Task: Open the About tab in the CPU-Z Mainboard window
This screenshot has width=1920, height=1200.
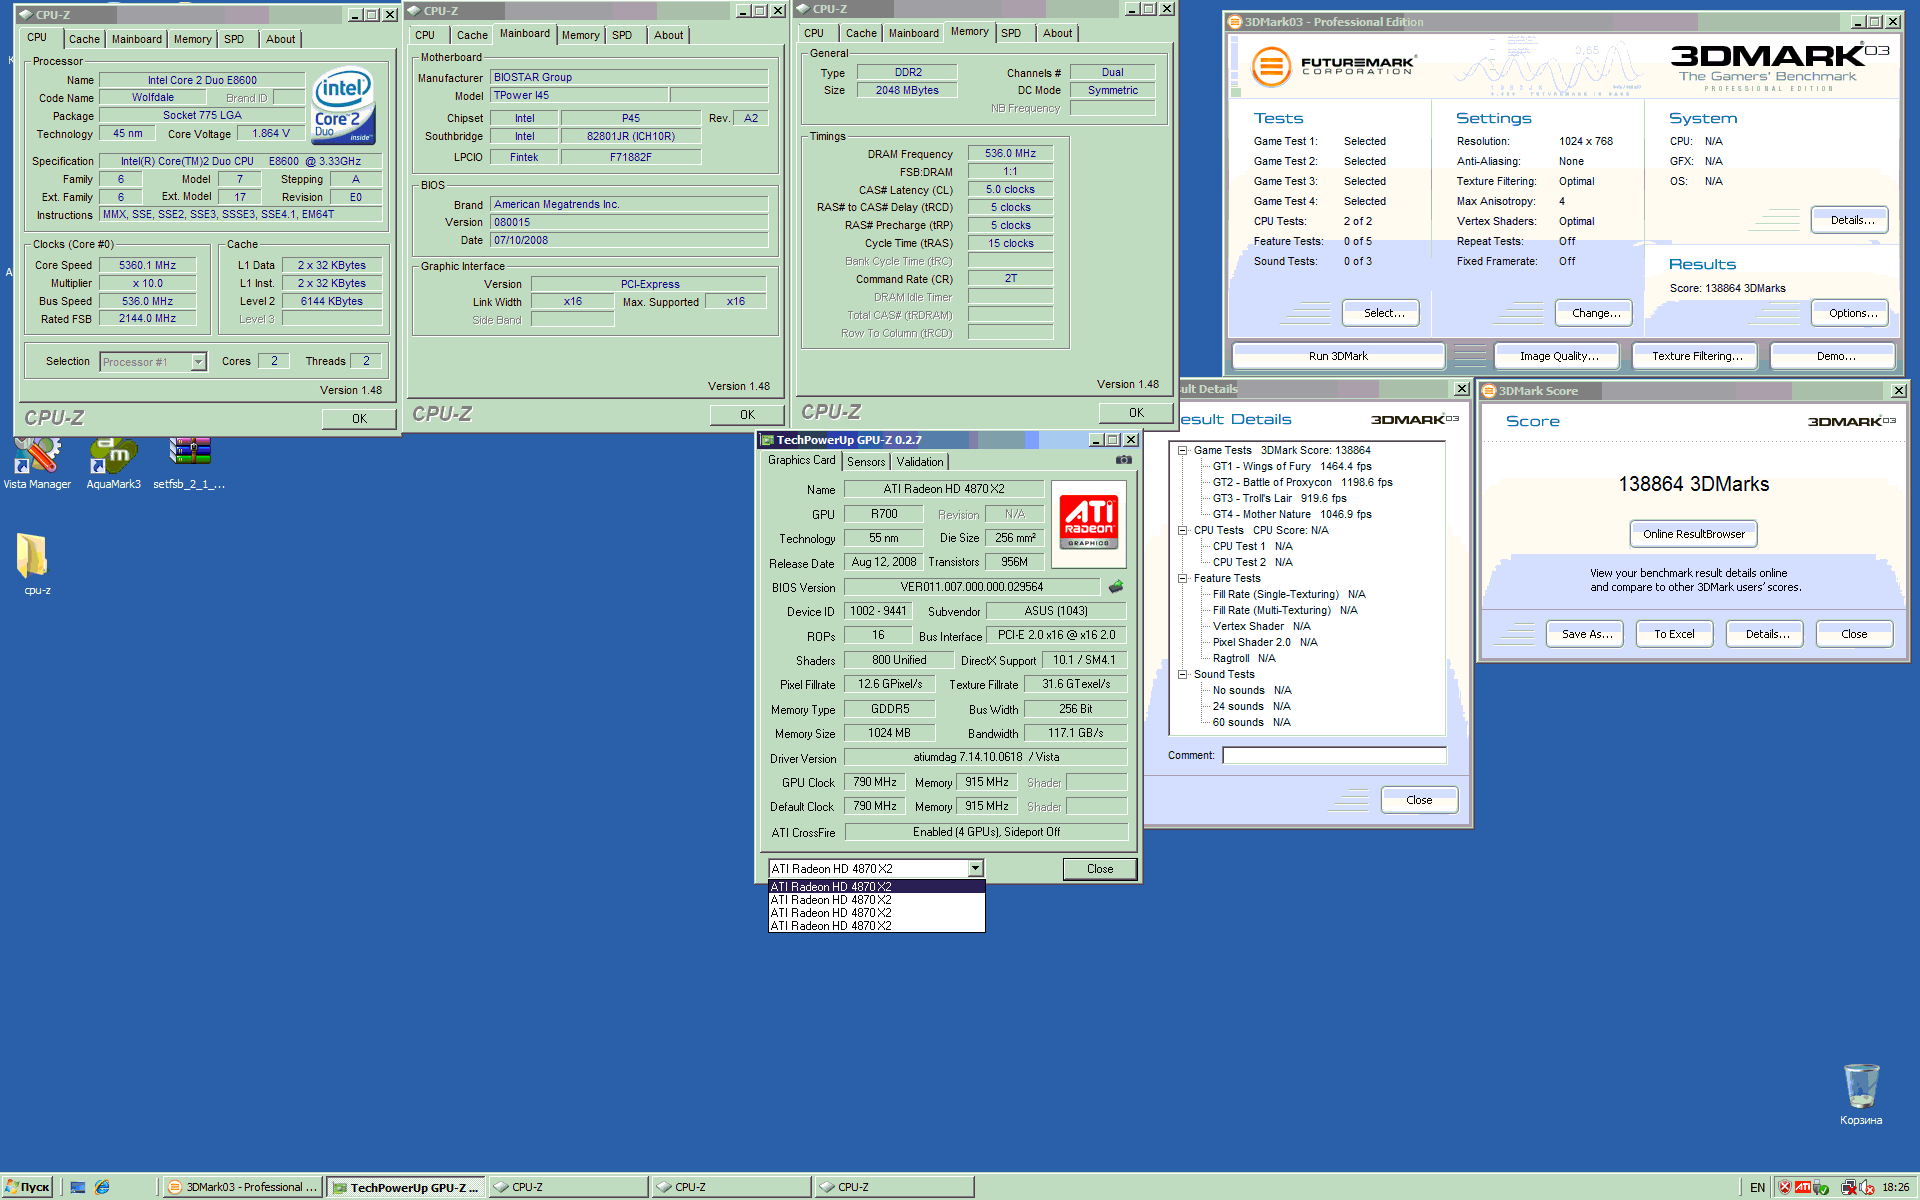Action: (668, 36)
